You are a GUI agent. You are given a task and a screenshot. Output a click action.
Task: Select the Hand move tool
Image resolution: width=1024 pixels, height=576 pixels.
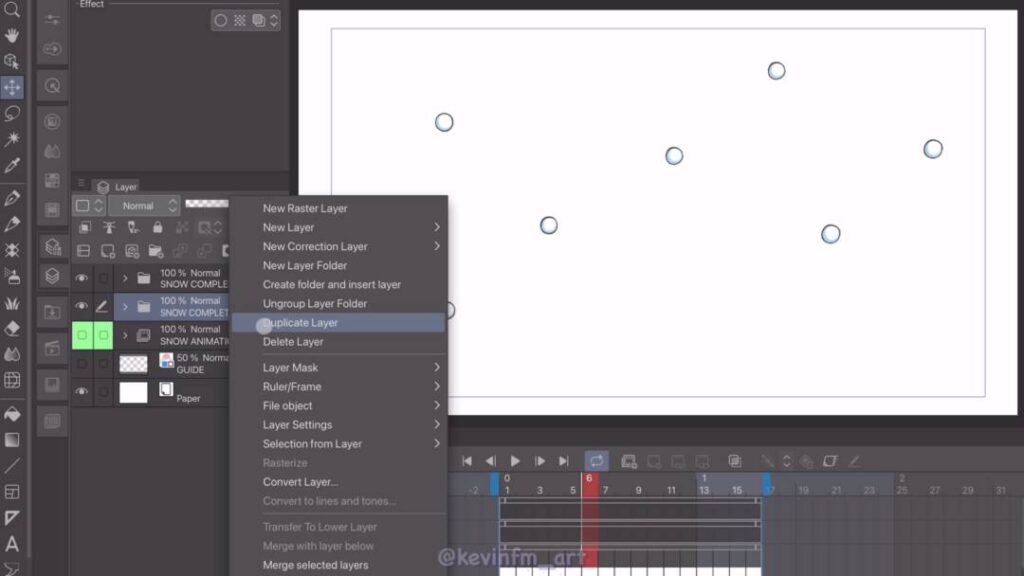coord(12,35)
